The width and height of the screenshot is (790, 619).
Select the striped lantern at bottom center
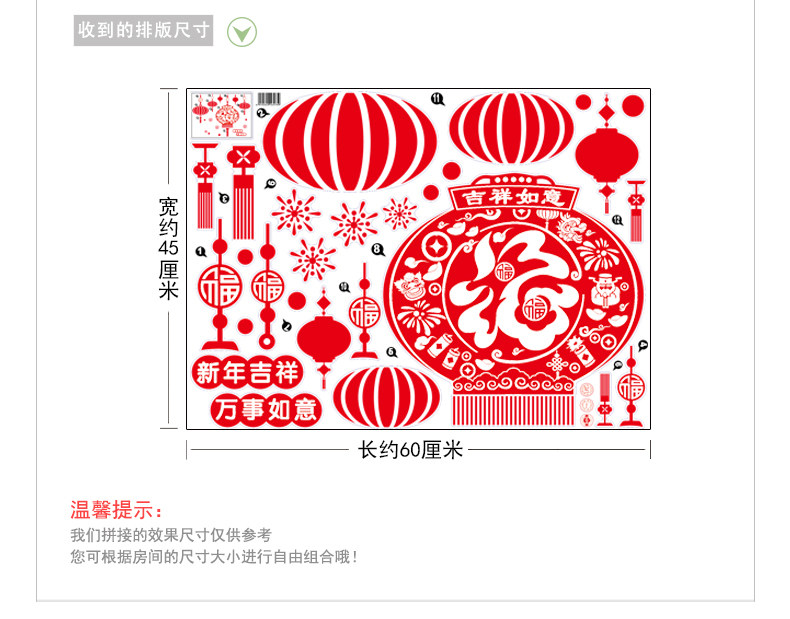coord(386,396)
